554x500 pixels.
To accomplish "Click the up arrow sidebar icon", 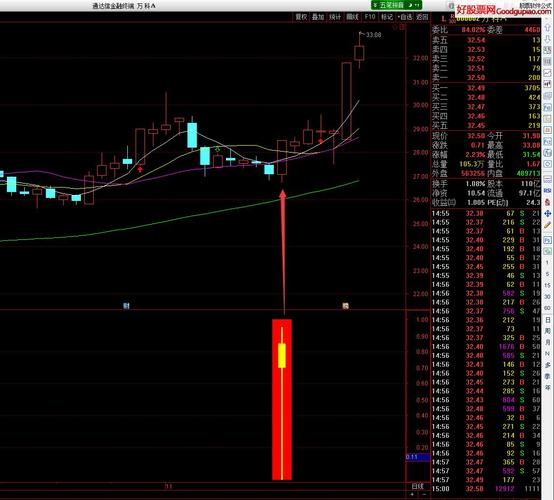I will pos(548,28).
